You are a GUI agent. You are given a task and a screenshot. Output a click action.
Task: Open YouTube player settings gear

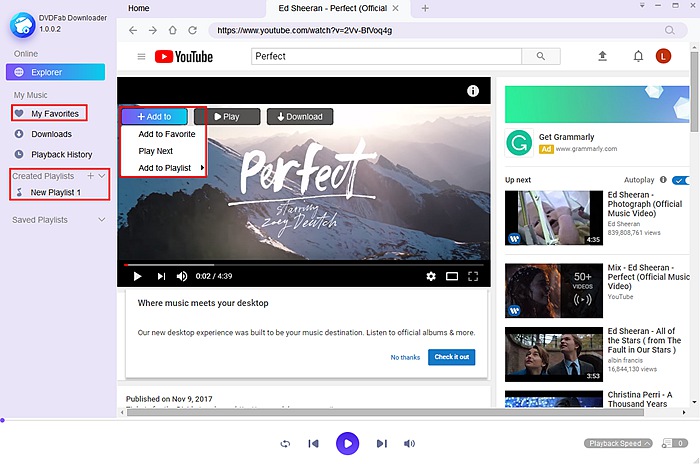coord(431,276)
